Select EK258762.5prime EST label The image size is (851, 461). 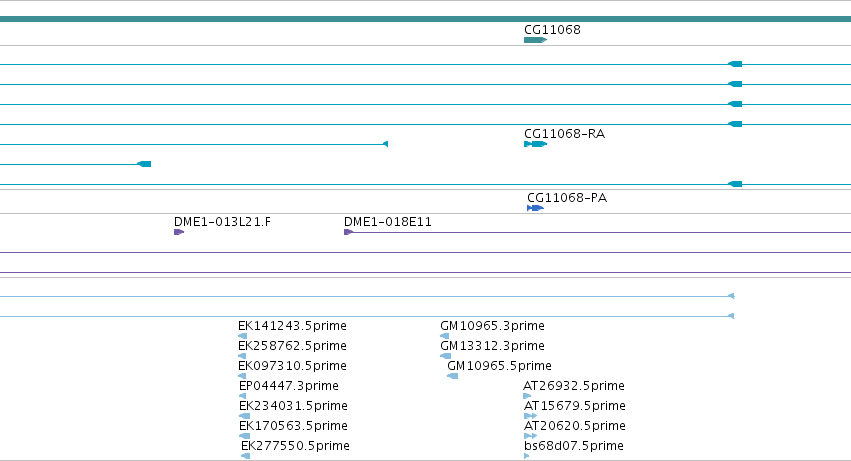(x=292, y=346)
